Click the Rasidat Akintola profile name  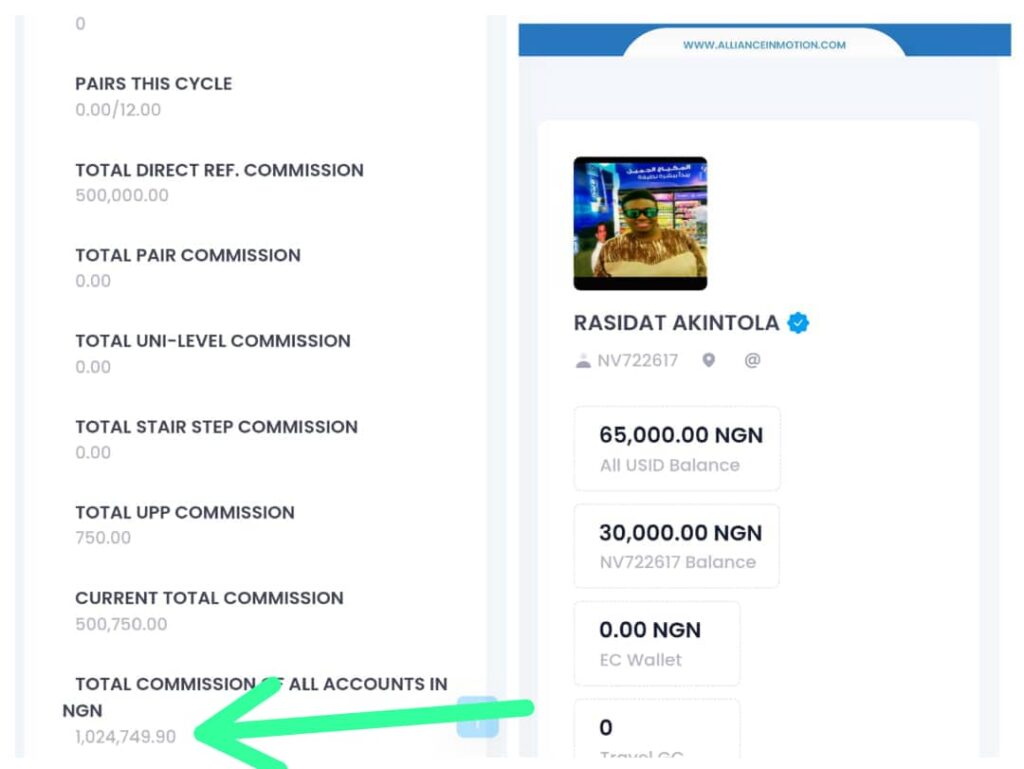(x=676, y=323)
